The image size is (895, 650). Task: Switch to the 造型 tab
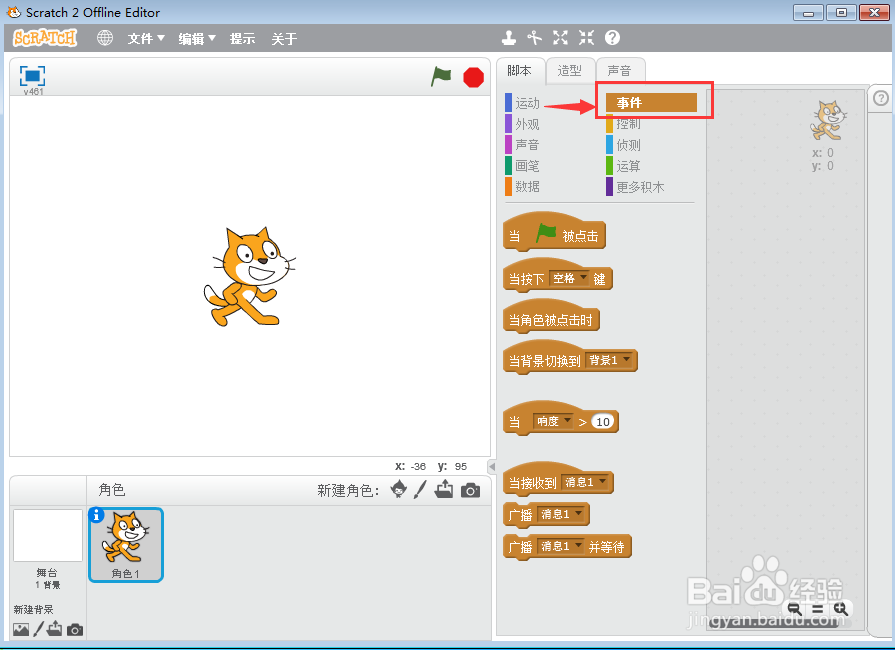[570, 70]
